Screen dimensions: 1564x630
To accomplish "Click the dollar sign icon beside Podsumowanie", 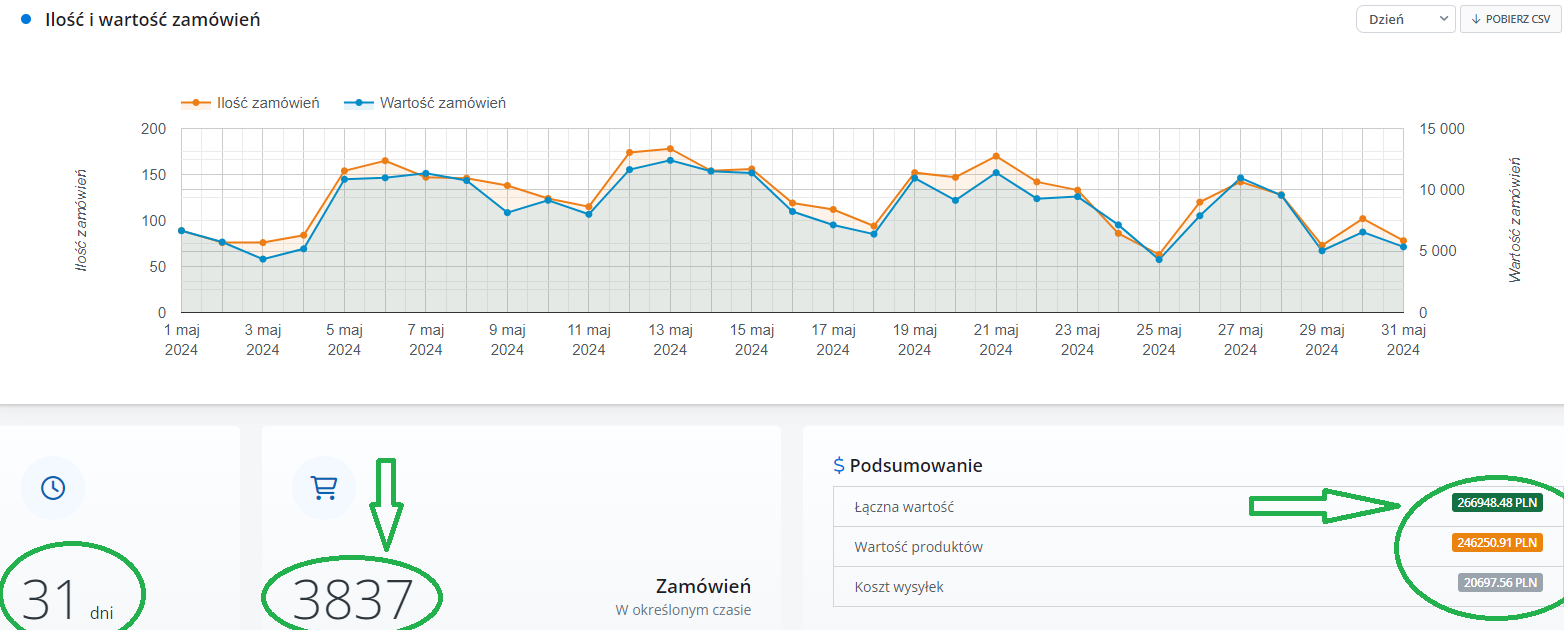I will (x=839, y=465).
